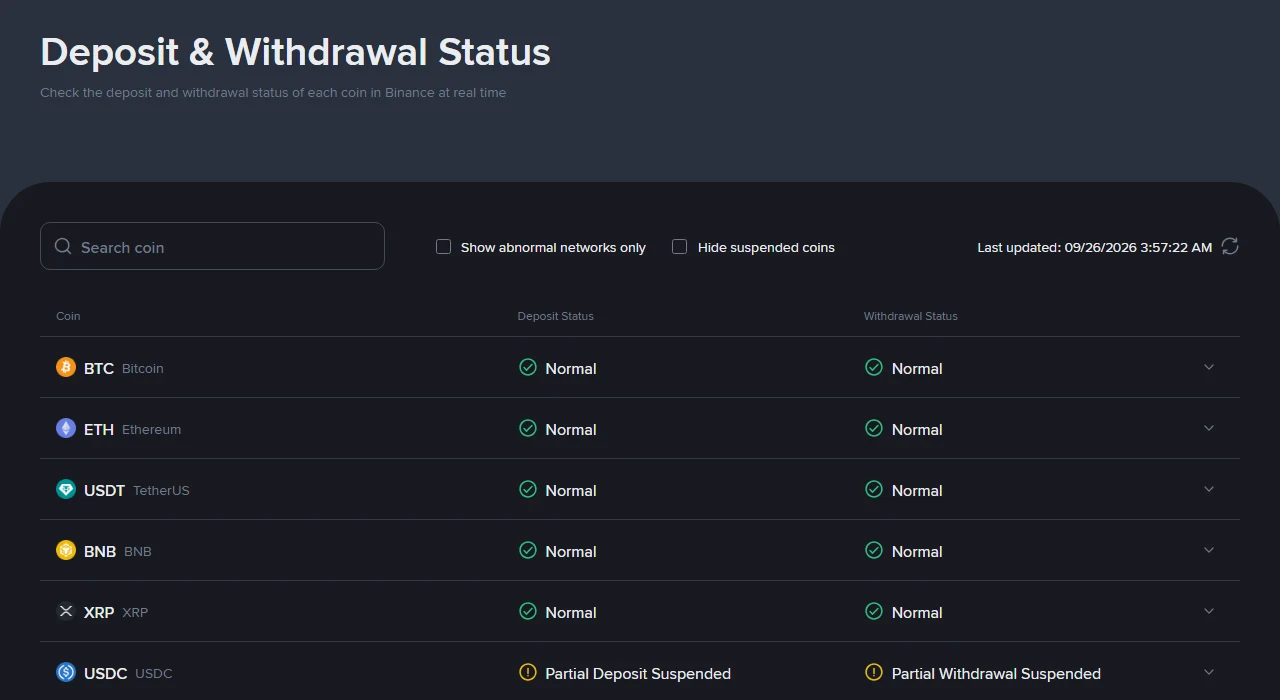Click XRP withdrawal normal checkmark icon
Screen dimensions: 1280x700
(x=874, y=611)
